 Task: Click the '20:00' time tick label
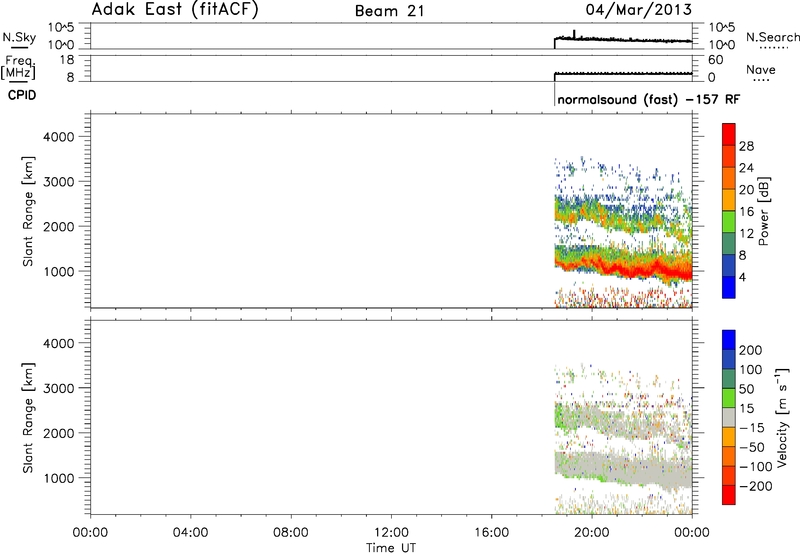592,533
